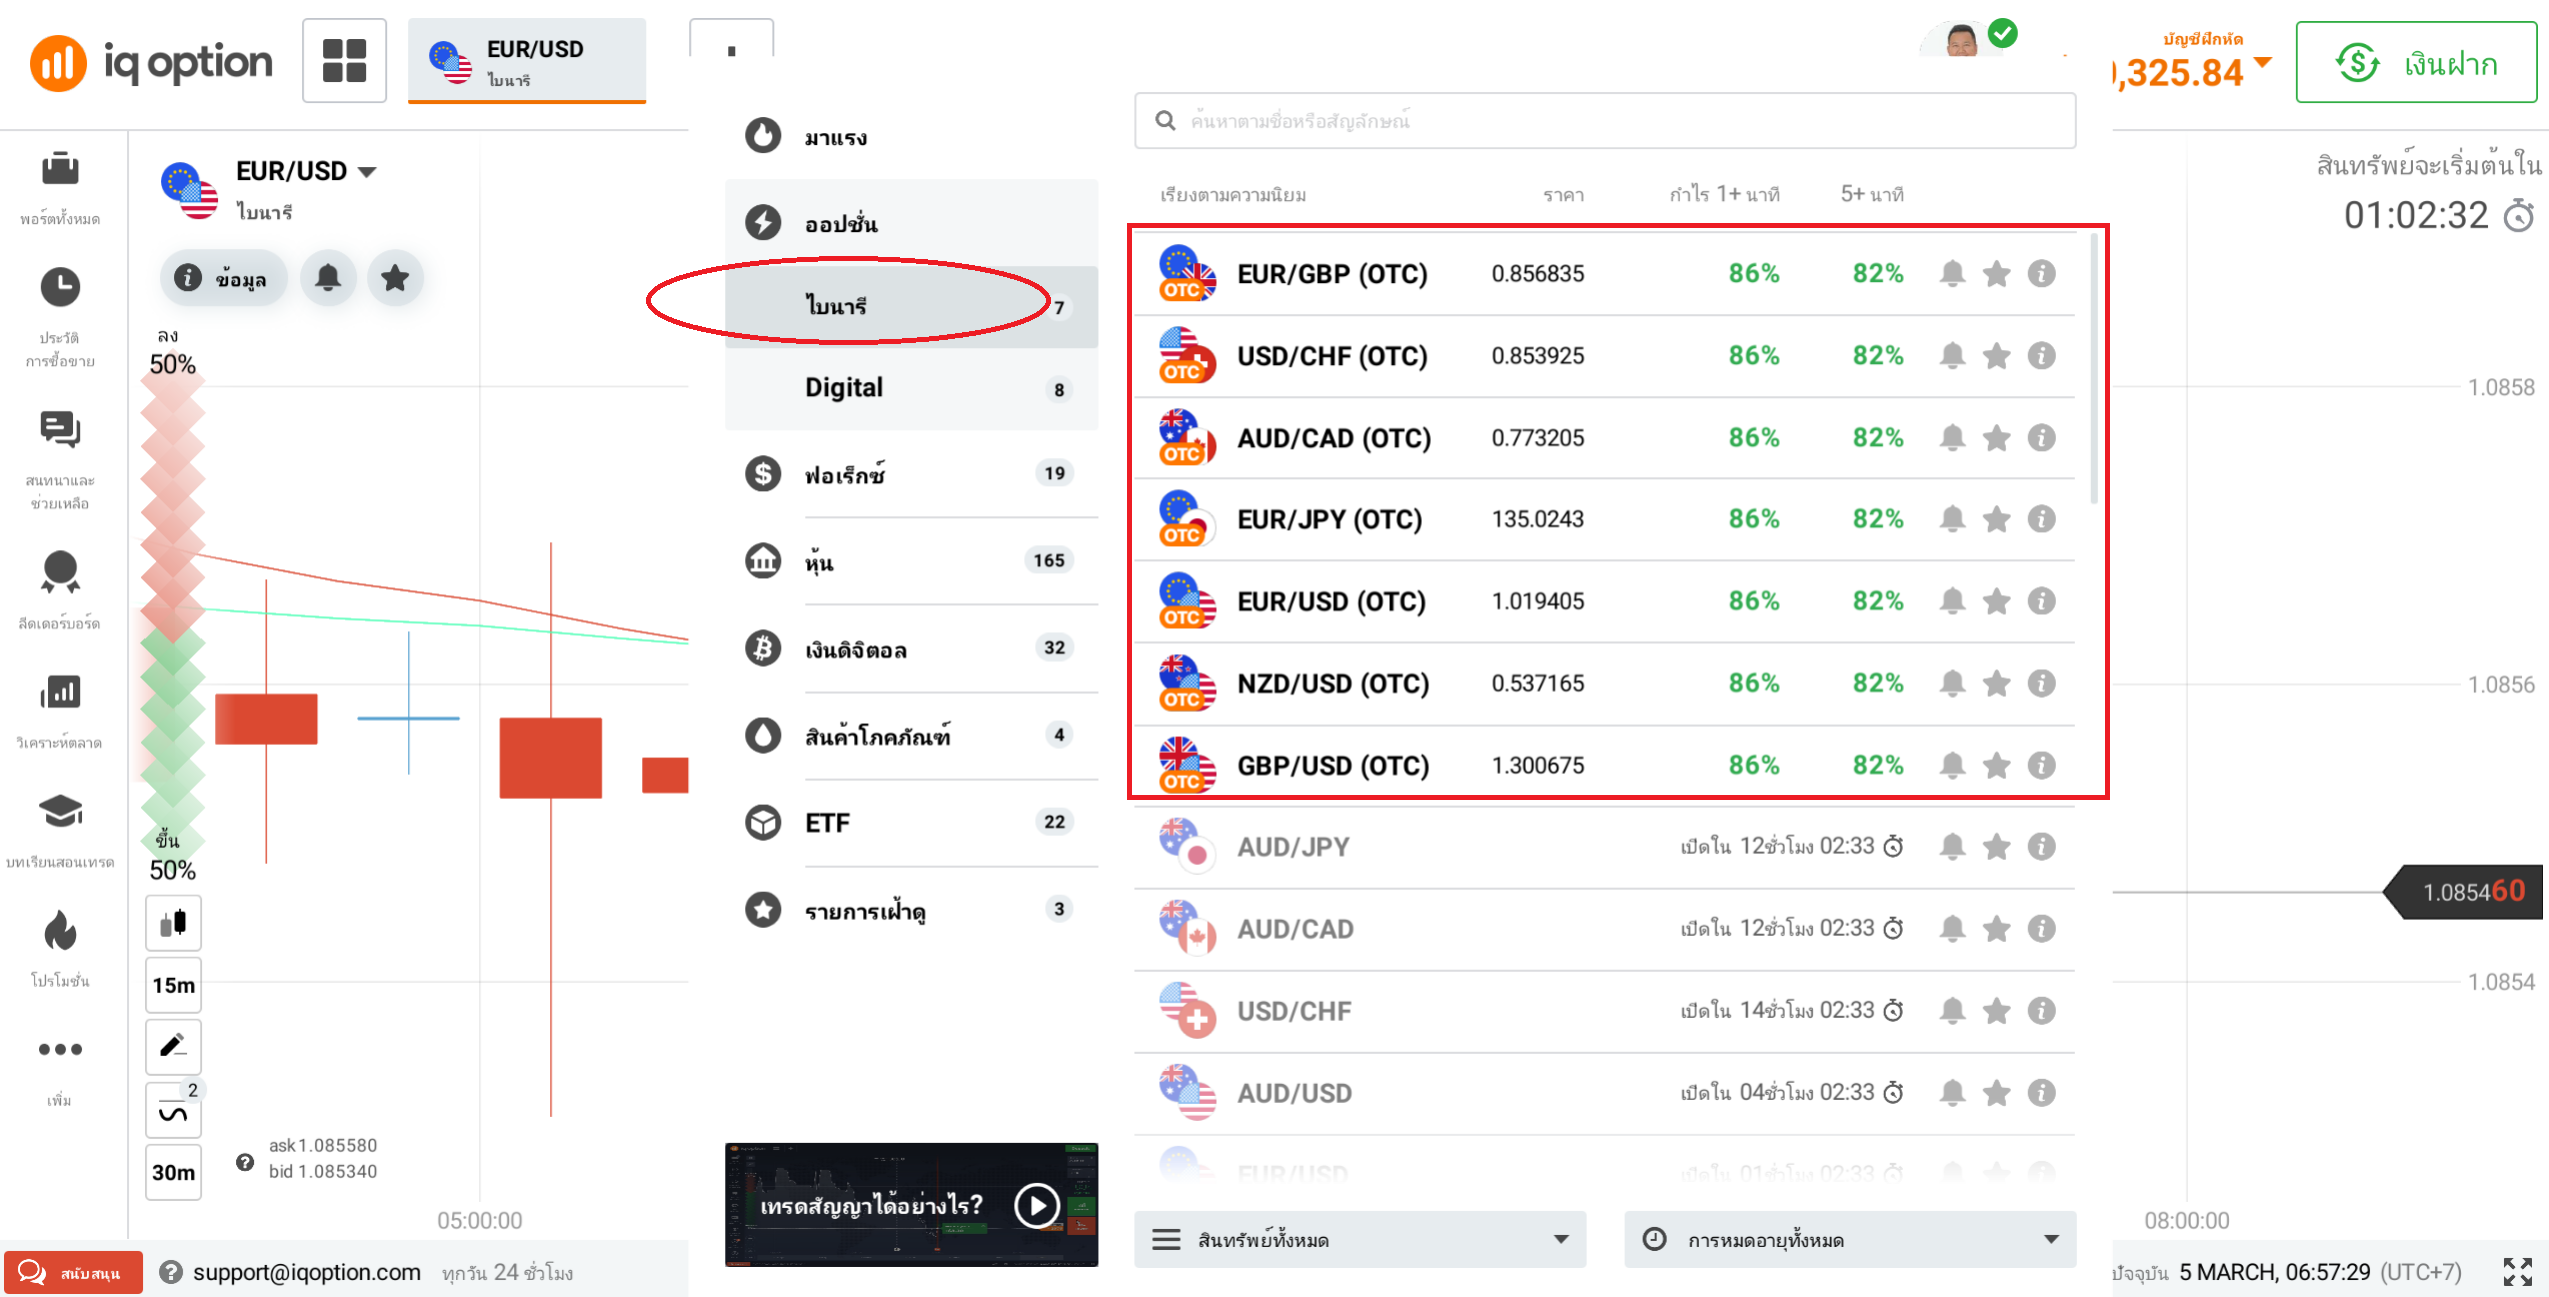The image size is (2549, 1297).
Task: Open chat and support sidebar icon
Action: point(60,430)
